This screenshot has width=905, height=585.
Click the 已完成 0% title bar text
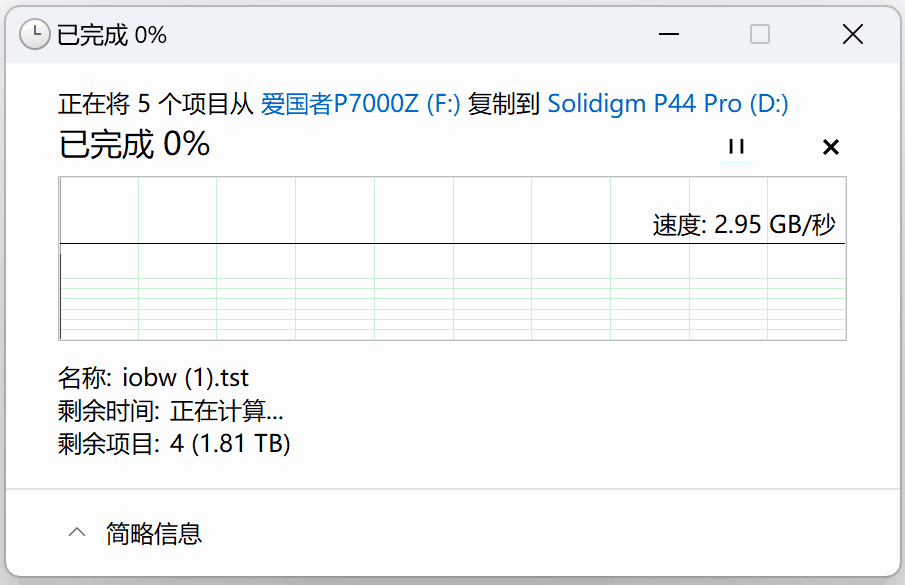pos(111,35)
